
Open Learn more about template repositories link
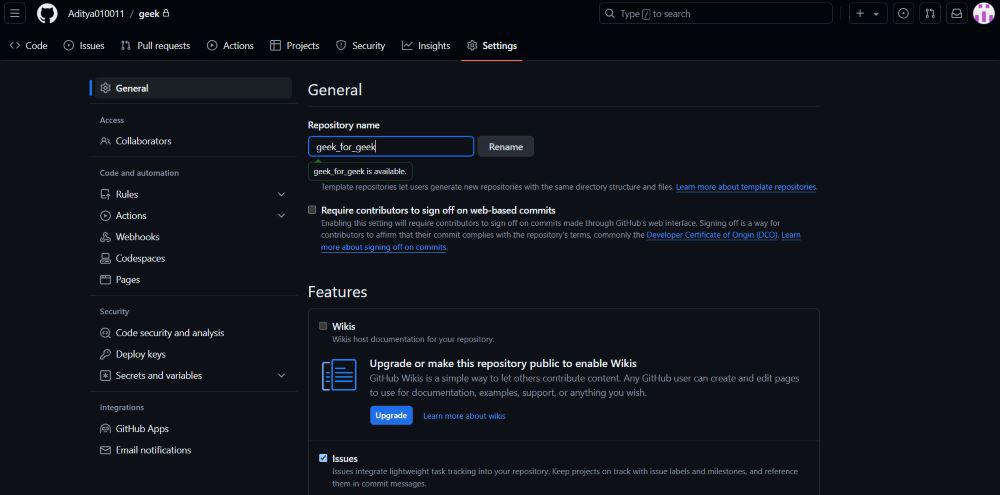[x=746, y=188]
